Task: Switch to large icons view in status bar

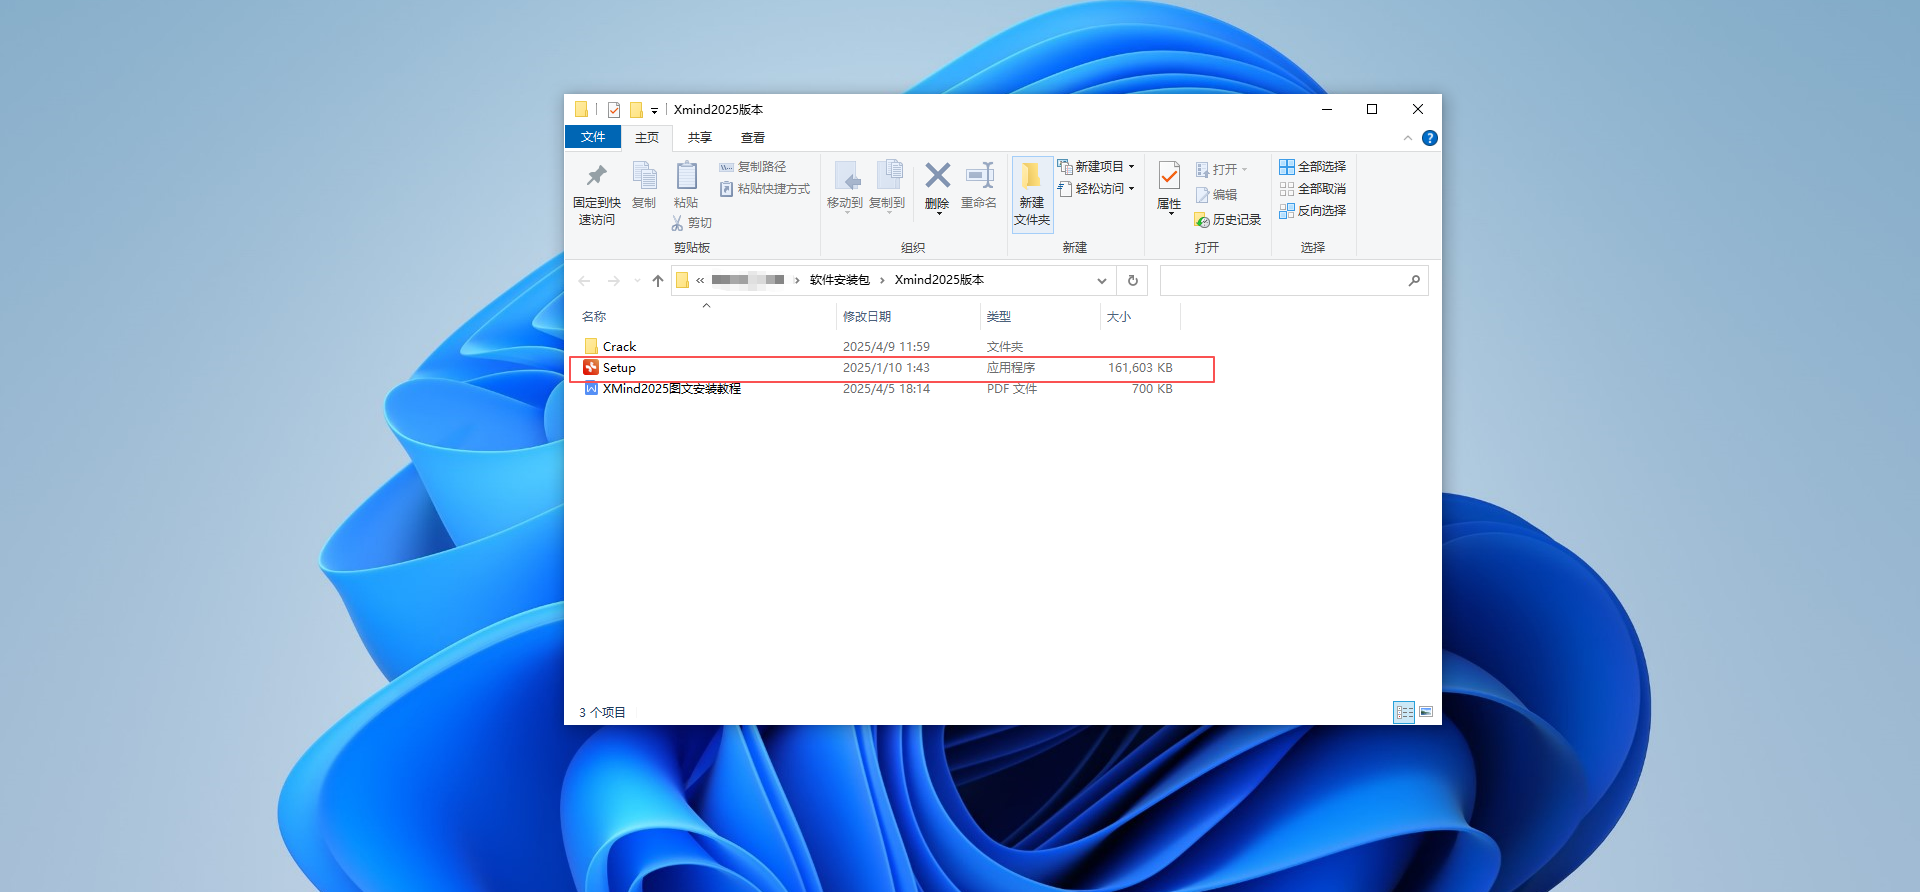Action: tap(1426, 712)
